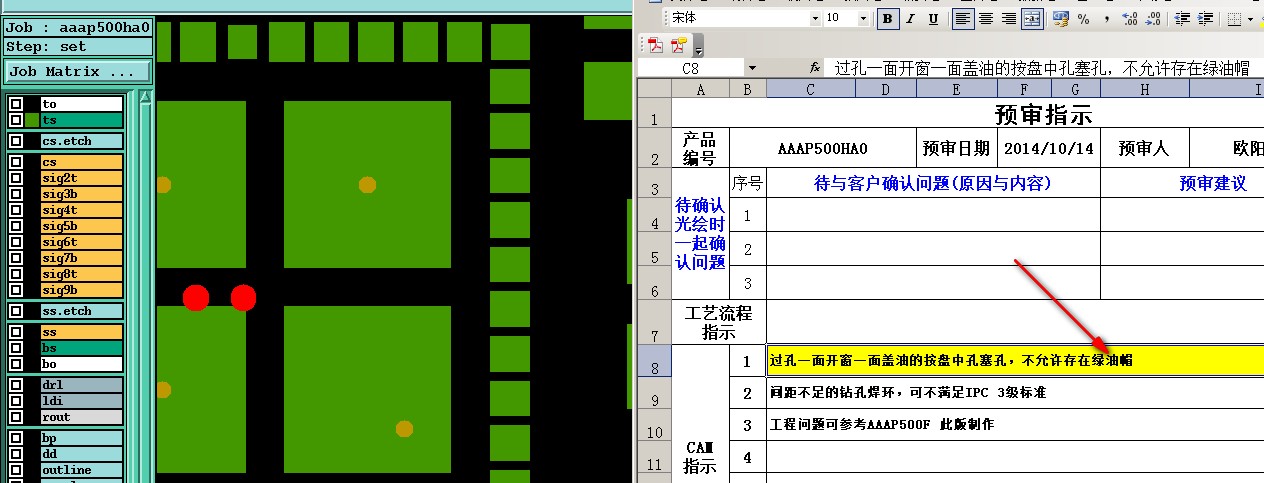Select the 'ldi' layer row

point(81,401)
